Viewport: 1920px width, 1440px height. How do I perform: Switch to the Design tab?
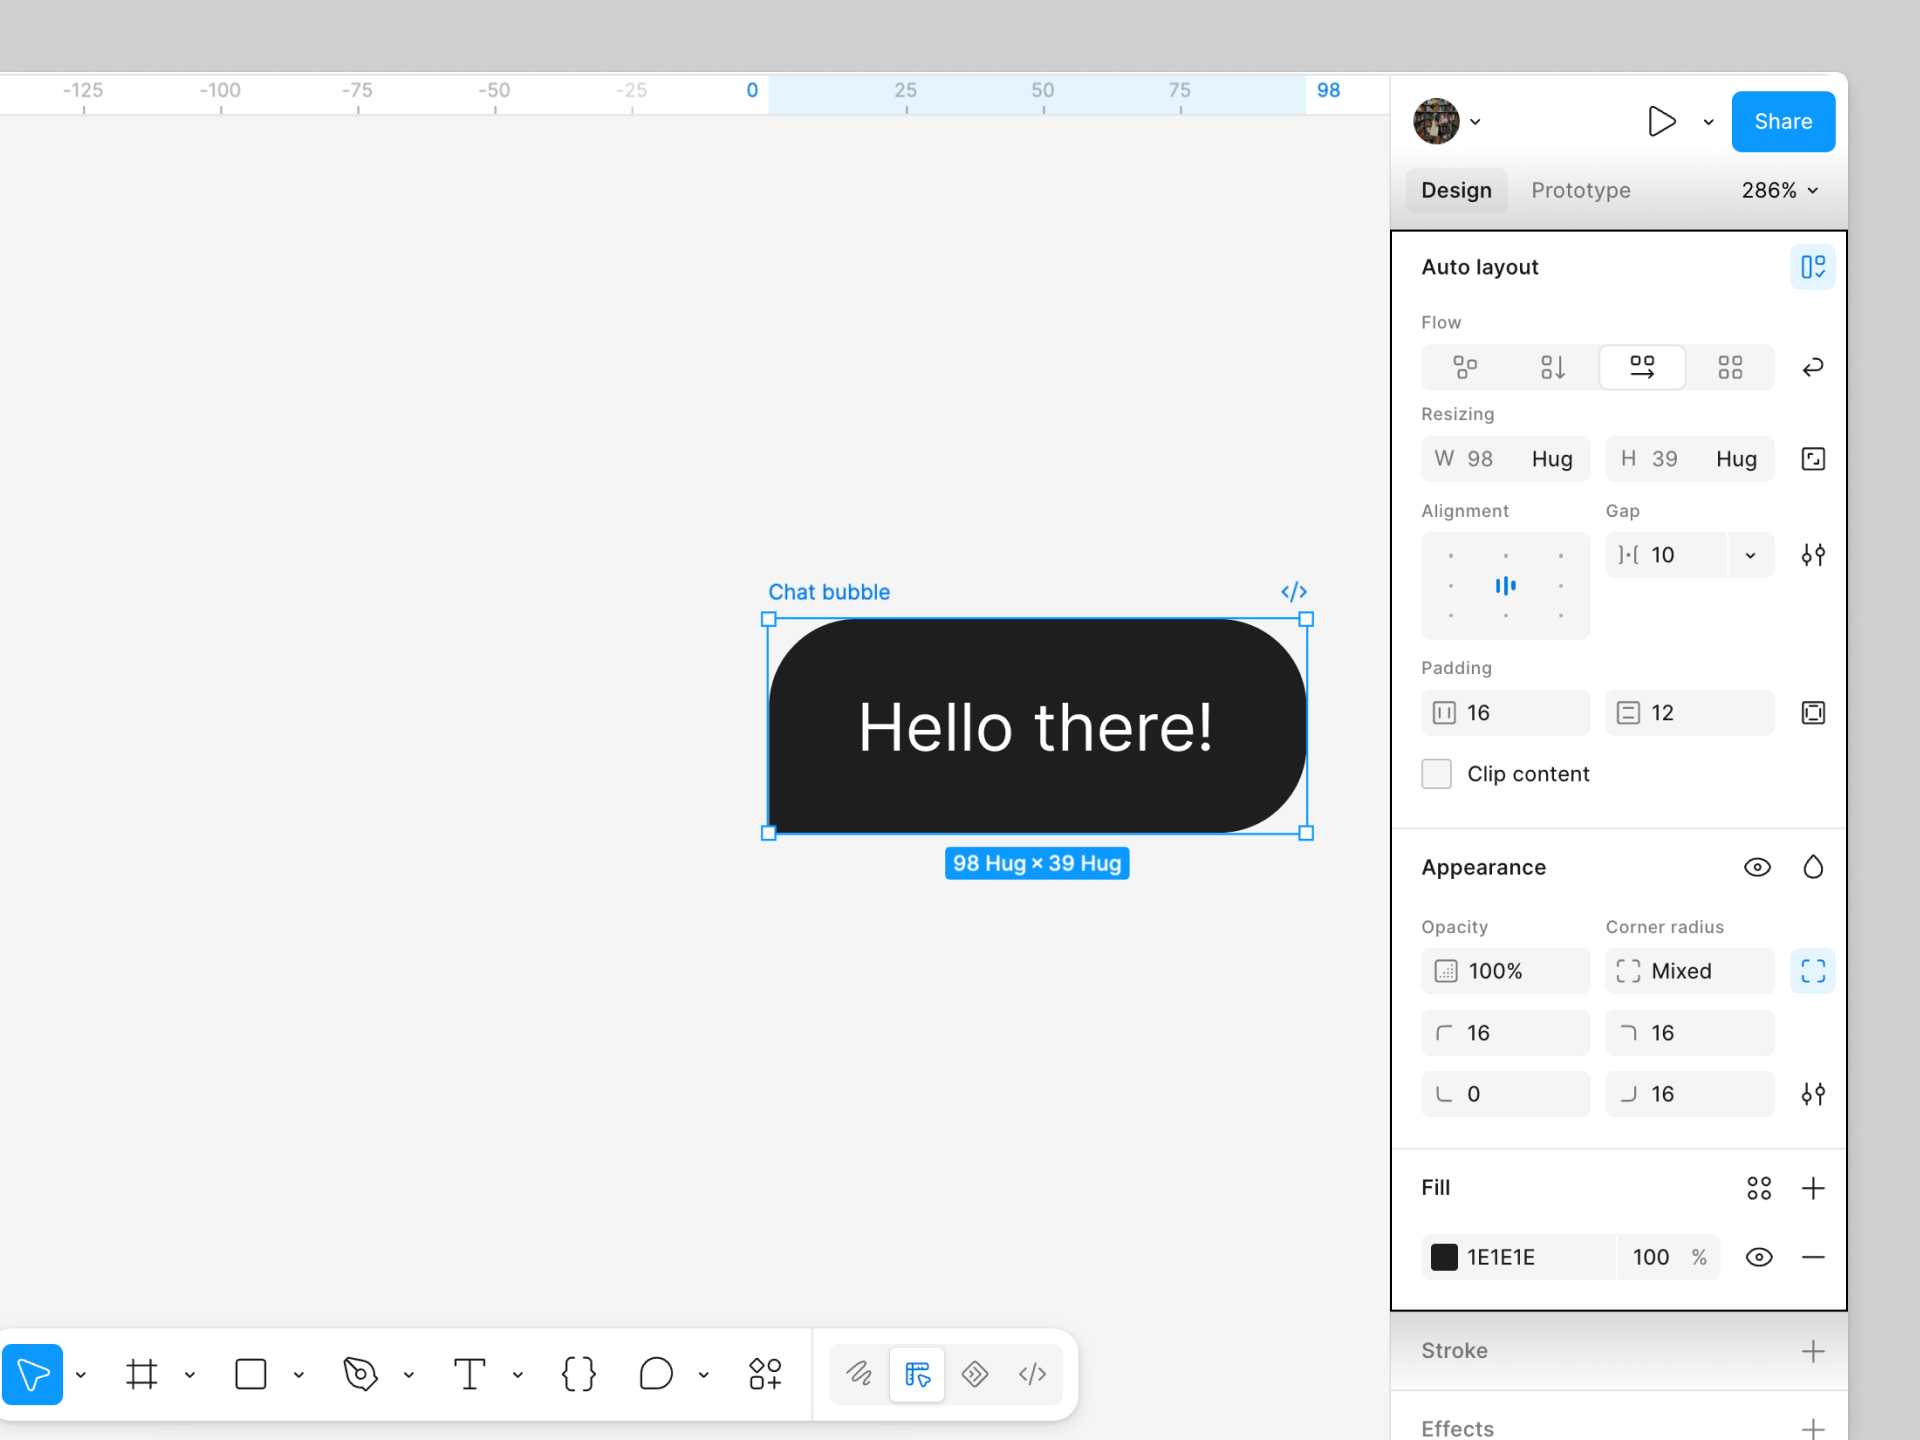1456,190
